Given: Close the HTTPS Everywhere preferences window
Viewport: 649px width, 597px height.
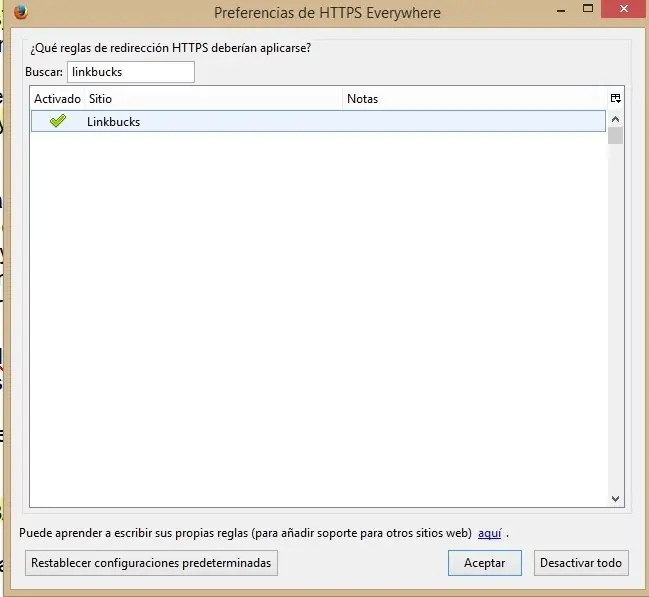Looking at the screenshot, I should click(x=624, y=9).
